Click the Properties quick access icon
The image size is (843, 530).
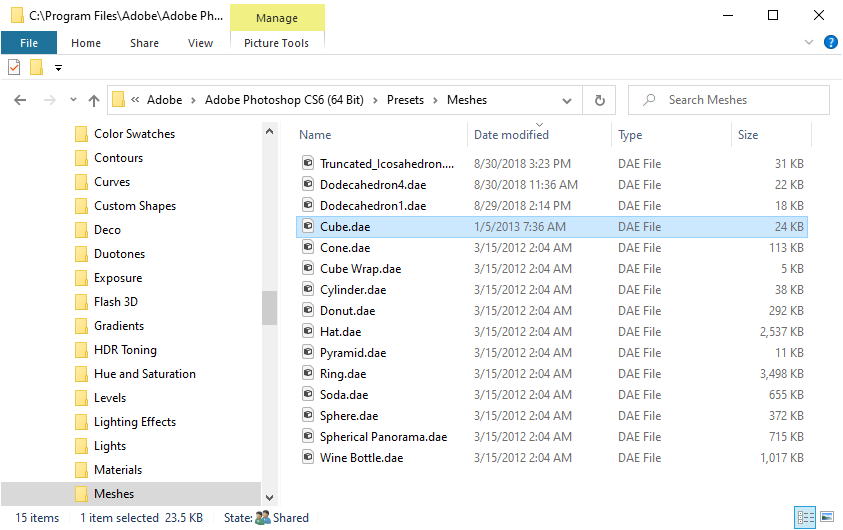[15, 68]
